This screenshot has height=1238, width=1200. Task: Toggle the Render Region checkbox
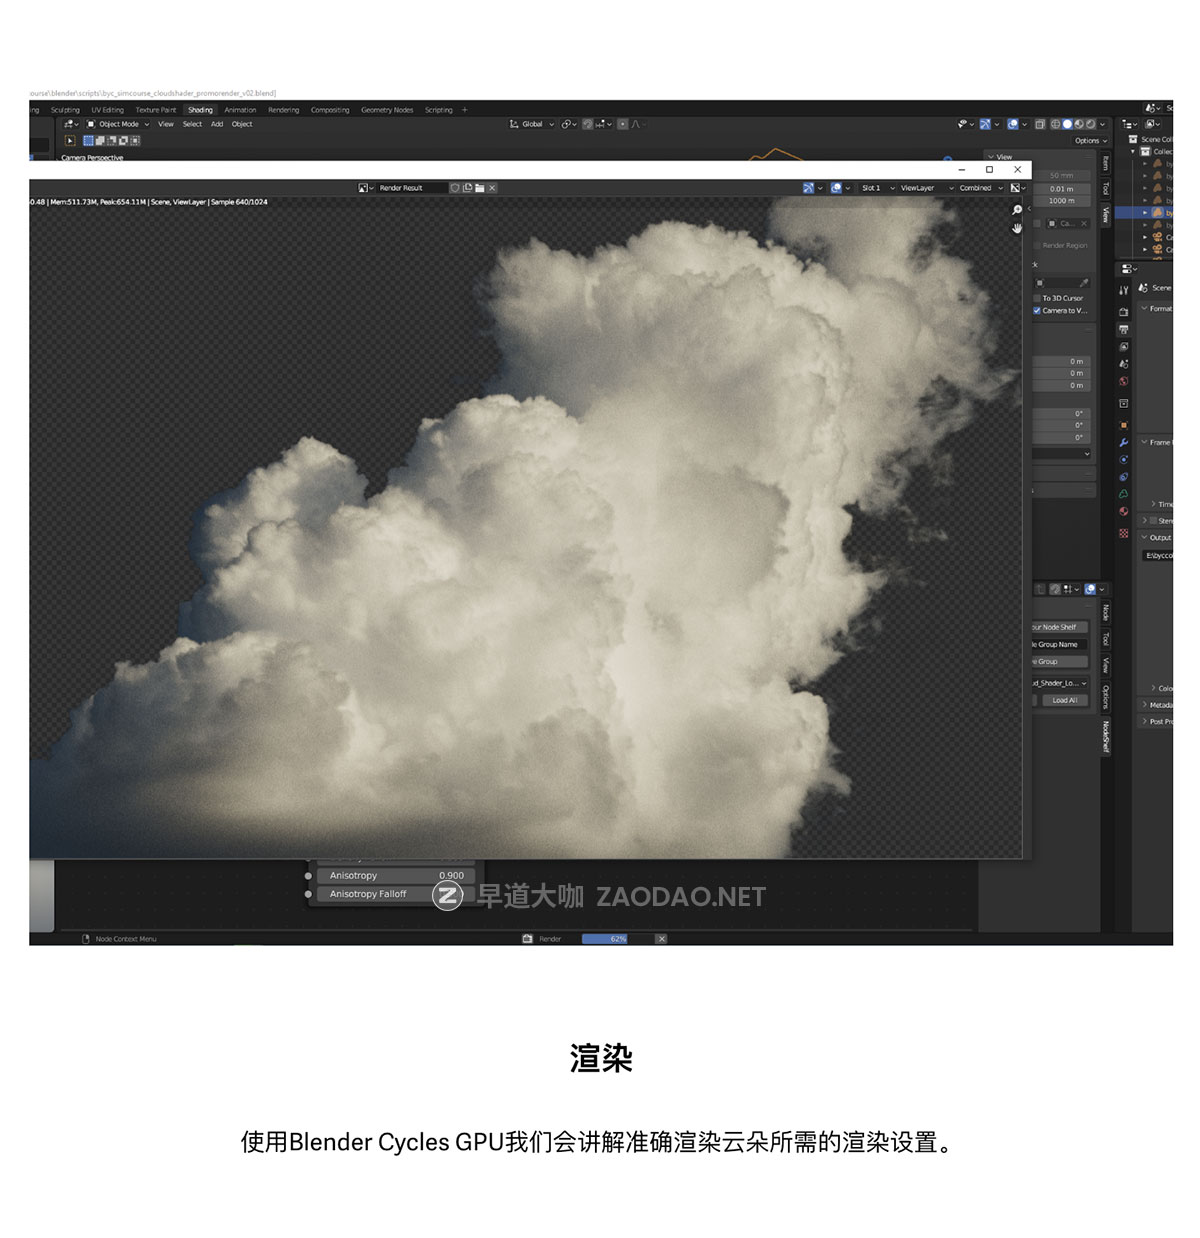pyautogui.click(x=1037, y=245)
